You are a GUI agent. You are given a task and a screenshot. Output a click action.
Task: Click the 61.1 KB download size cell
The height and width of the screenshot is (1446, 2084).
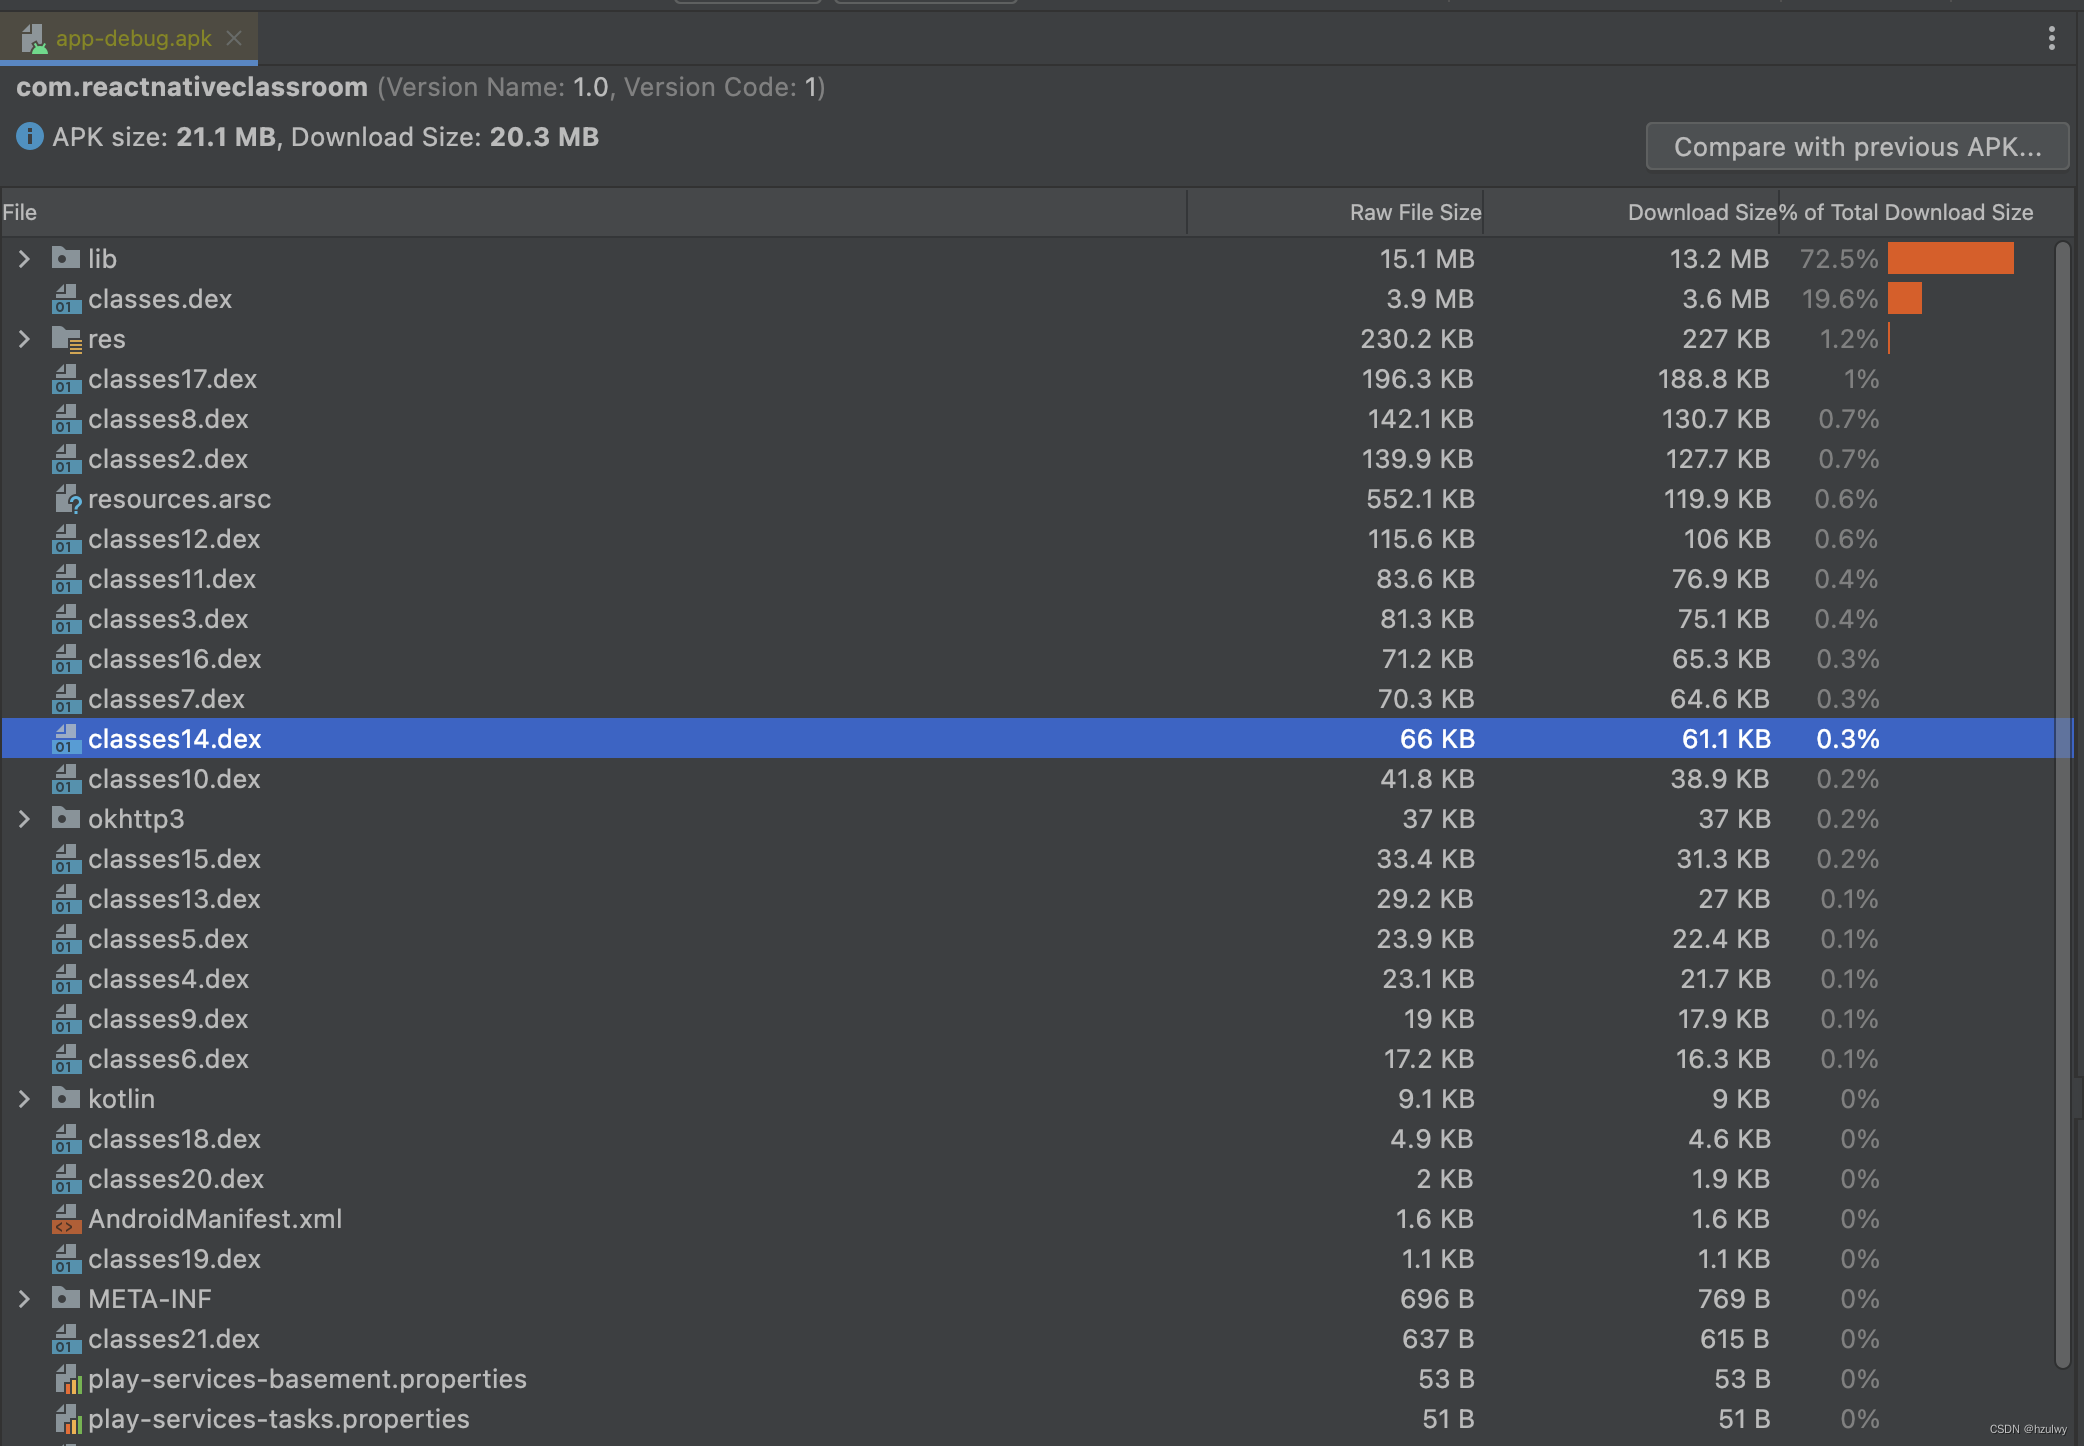coord(1726,739)
